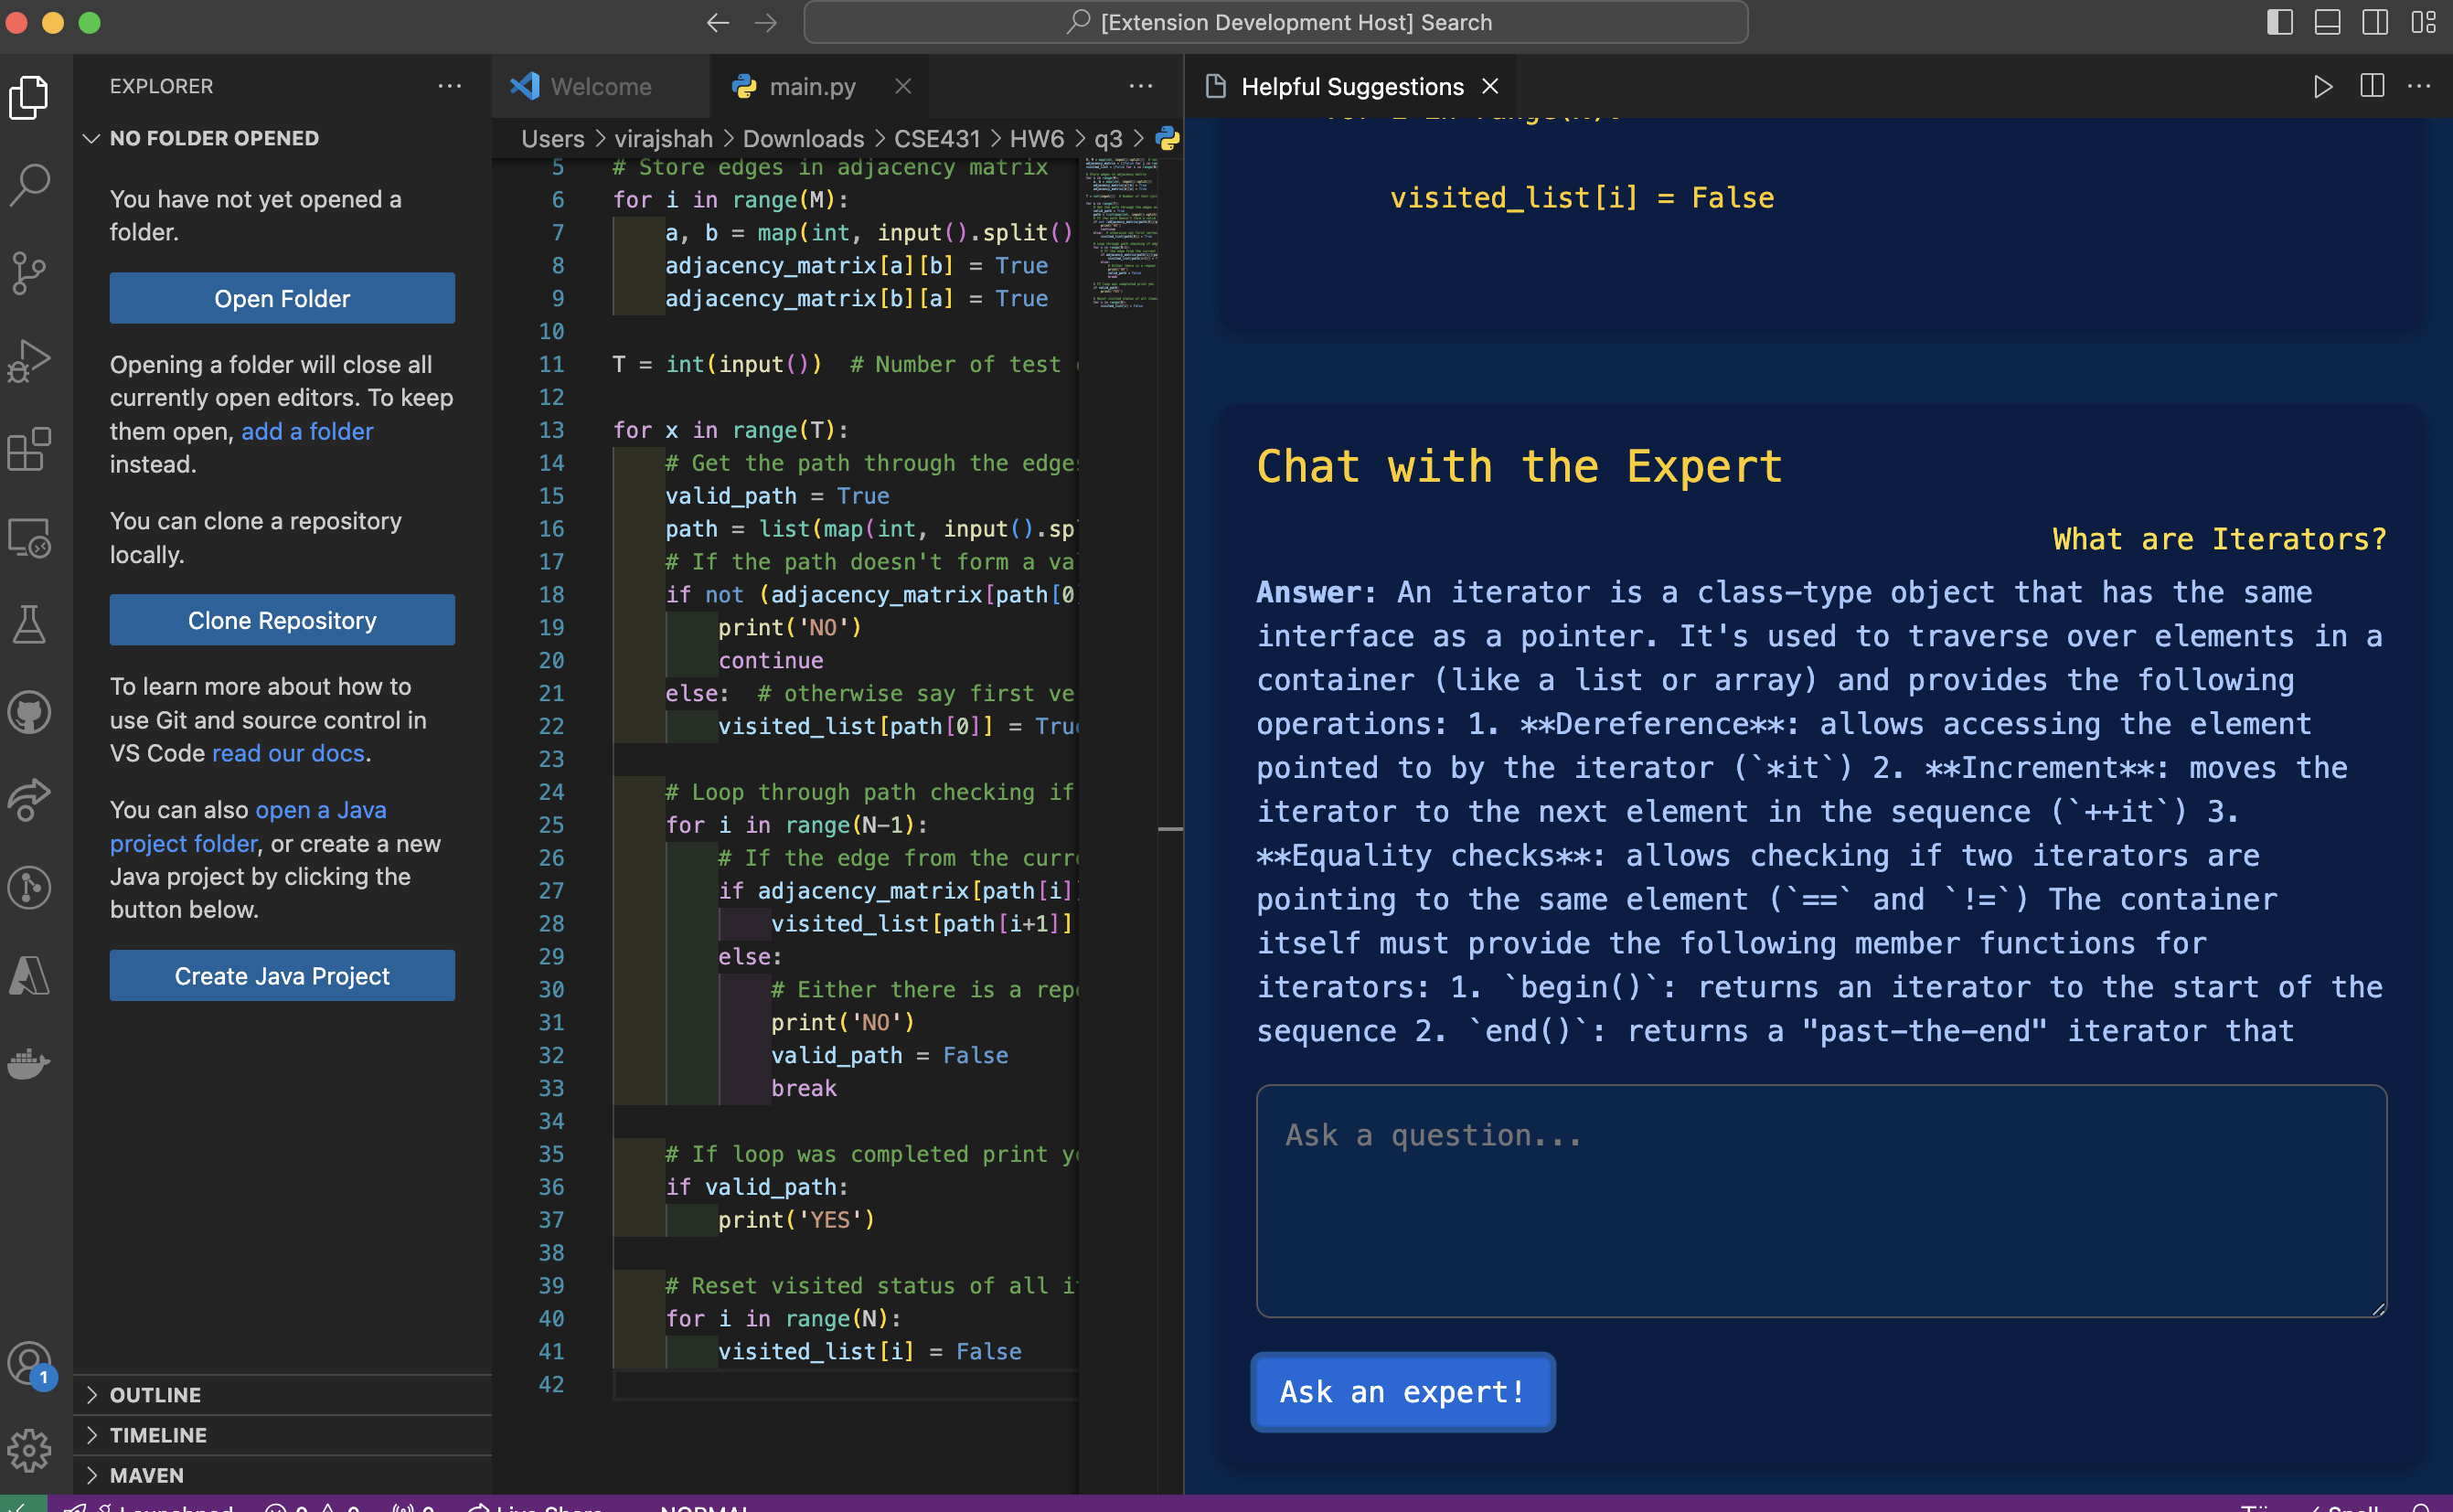Expand the TIMELINE section
The image size is (2453, 1512).
click(158, 1435)
